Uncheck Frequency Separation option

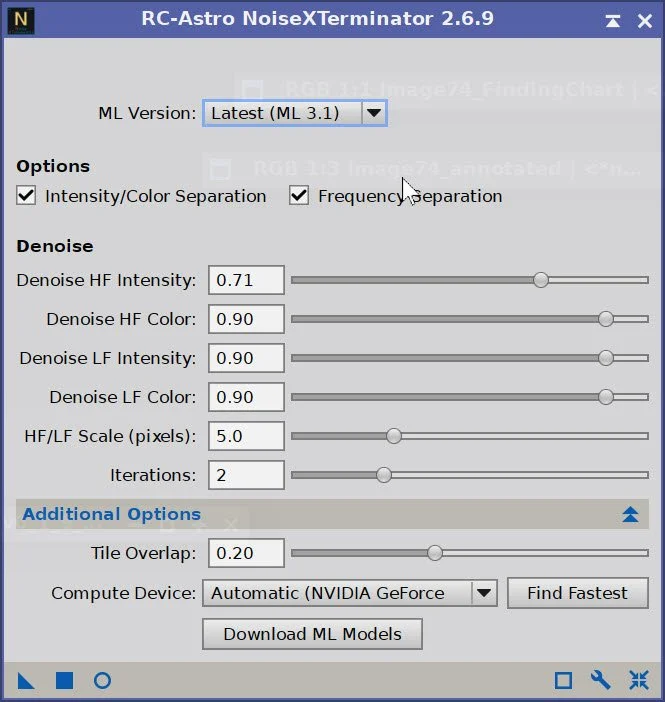(299, 196)
